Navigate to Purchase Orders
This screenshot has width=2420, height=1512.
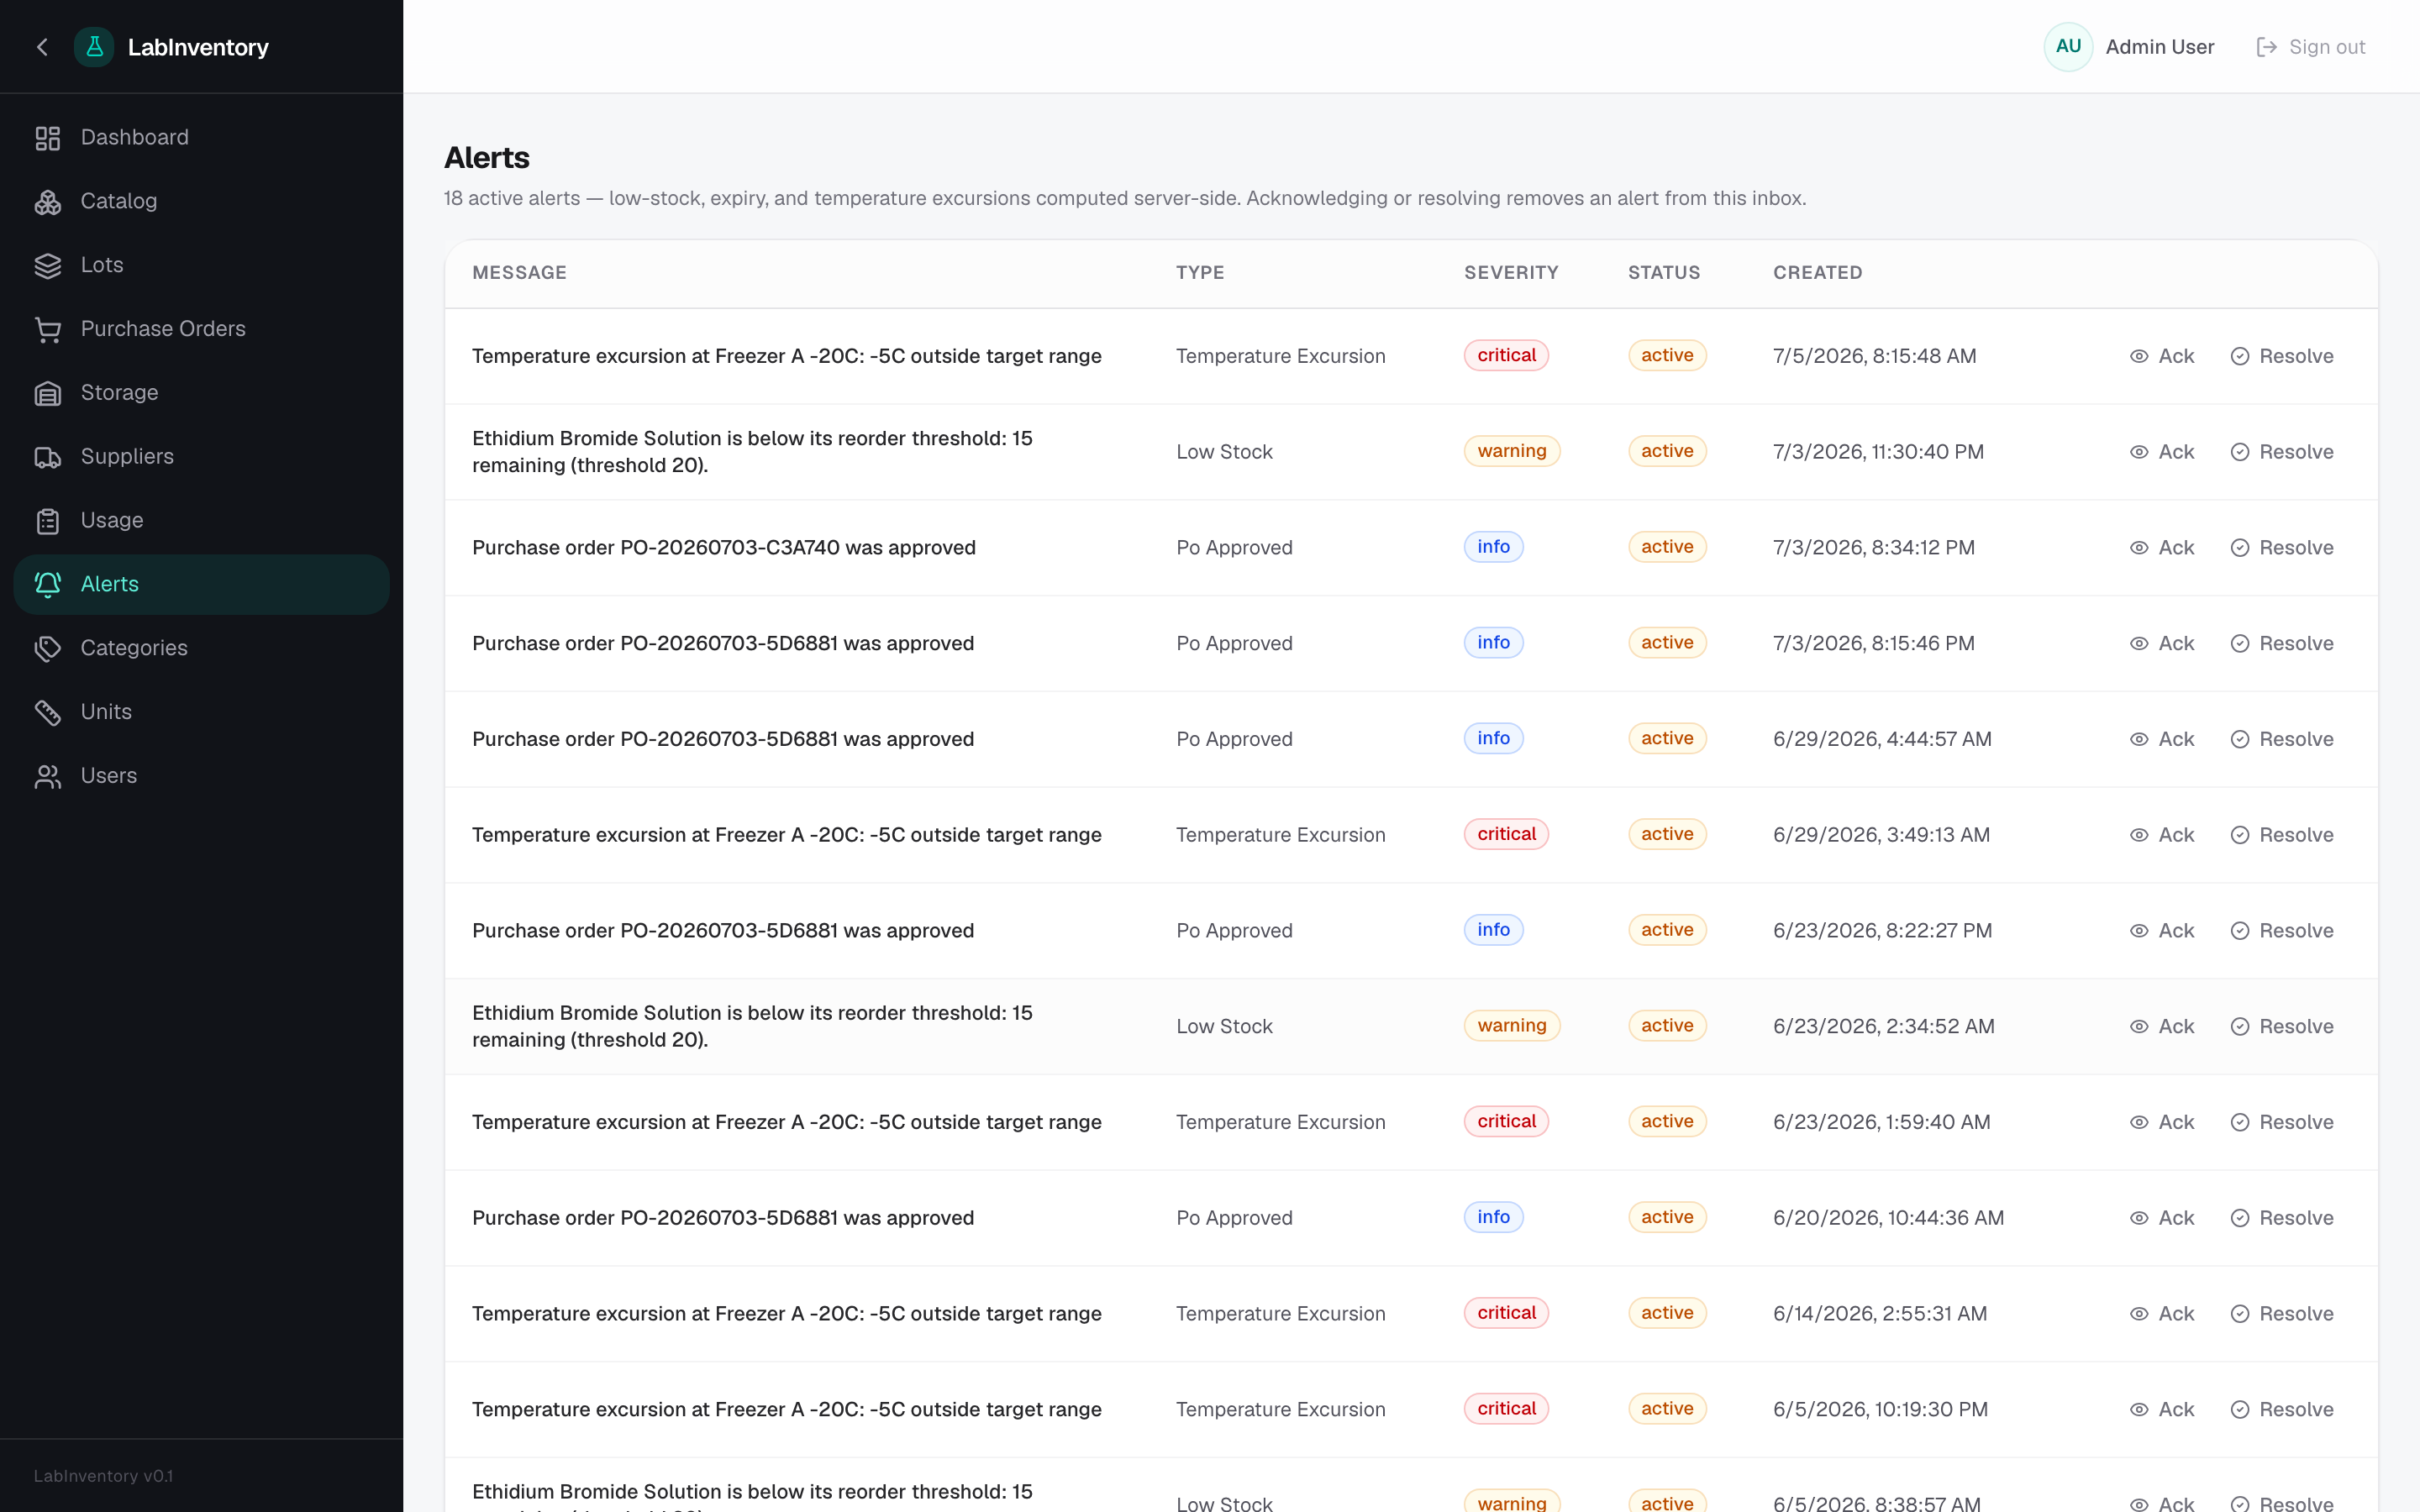201,329
